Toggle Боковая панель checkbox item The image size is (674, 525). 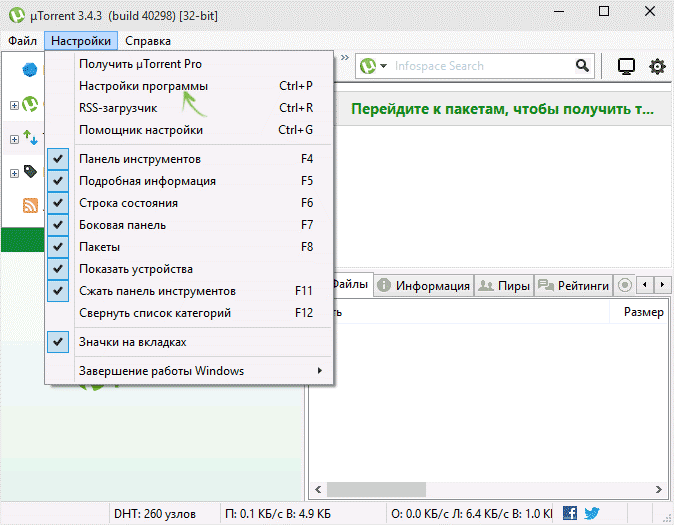click(189, 225)
